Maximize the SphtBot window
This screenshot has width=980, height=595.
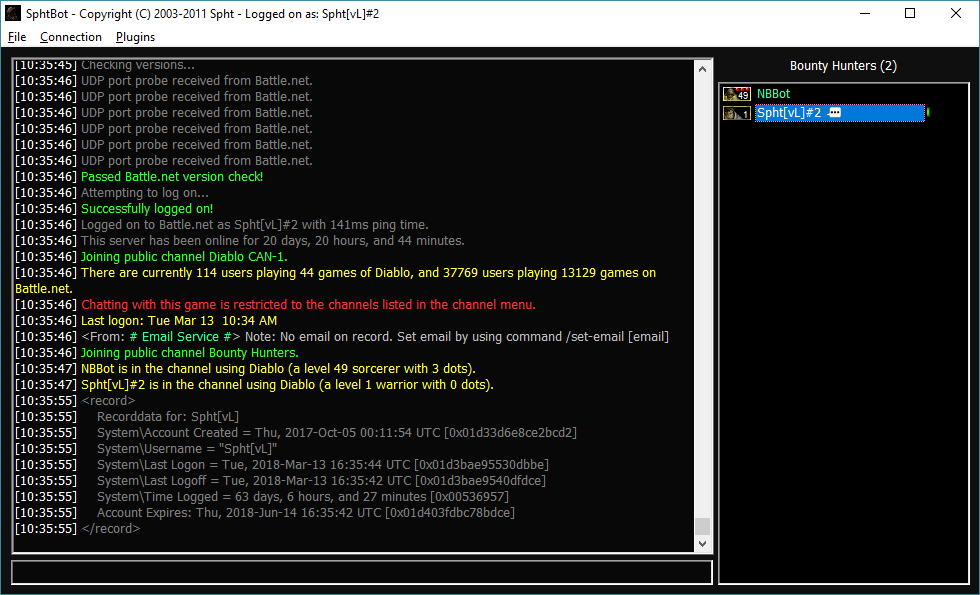click(910, 13)
